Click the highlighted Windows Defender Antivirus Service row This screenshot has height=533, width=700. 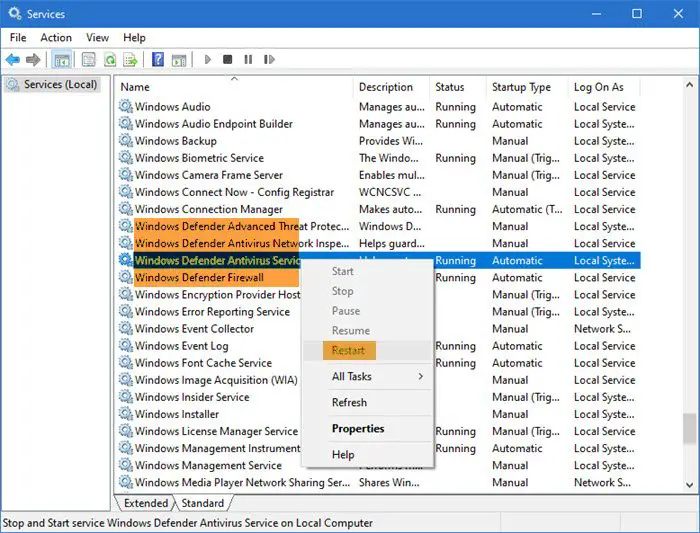coord(379,260)
